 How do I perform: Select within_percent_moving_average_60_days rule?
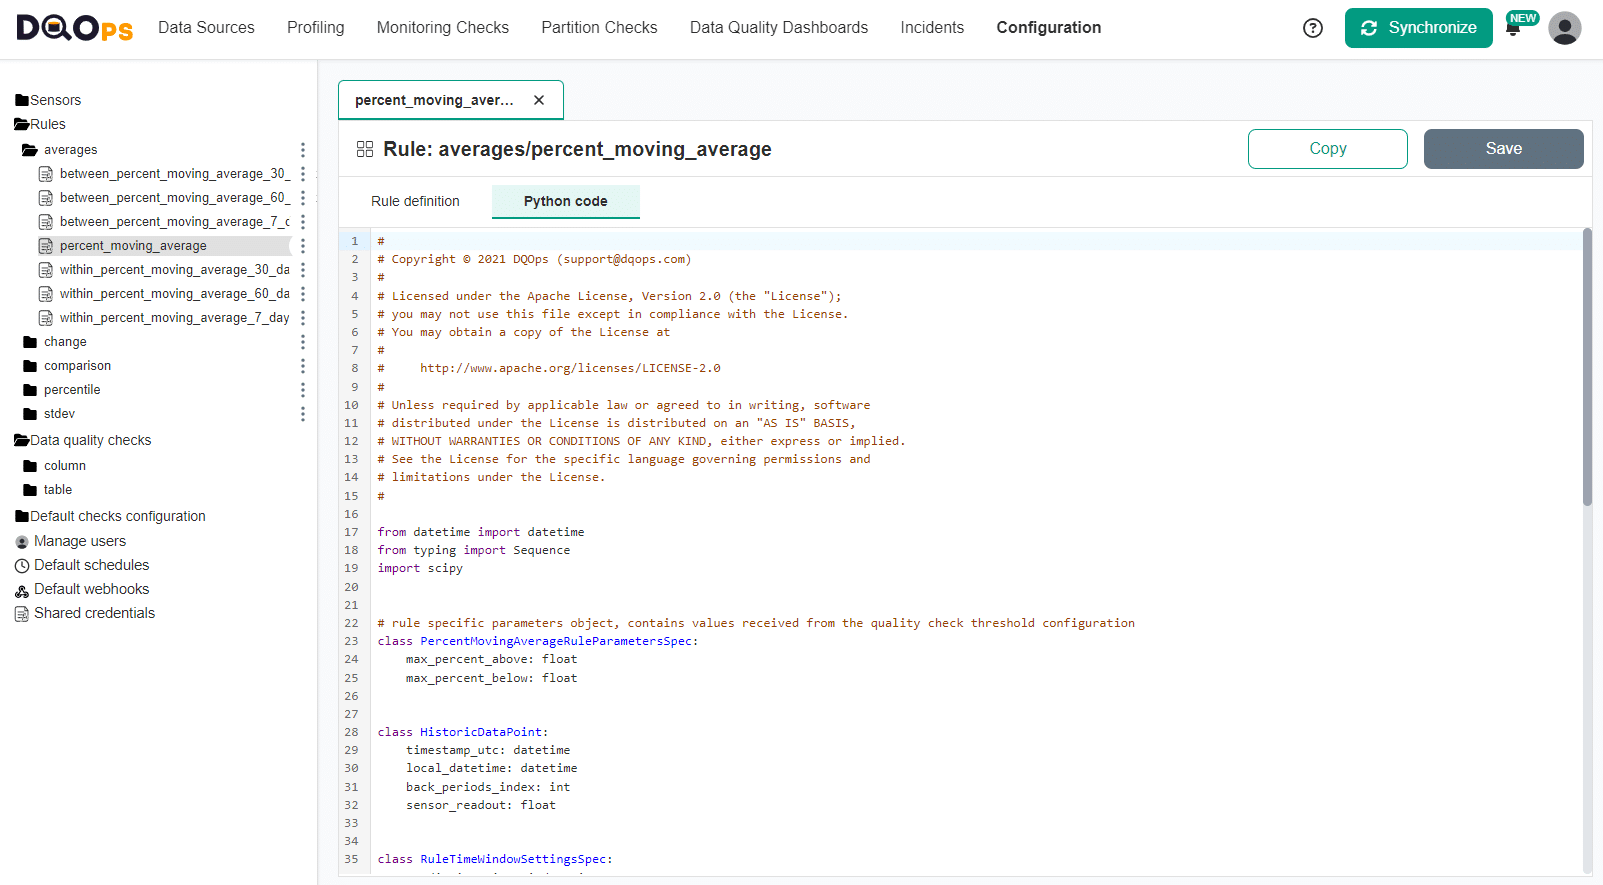click(x=174, y=294)
